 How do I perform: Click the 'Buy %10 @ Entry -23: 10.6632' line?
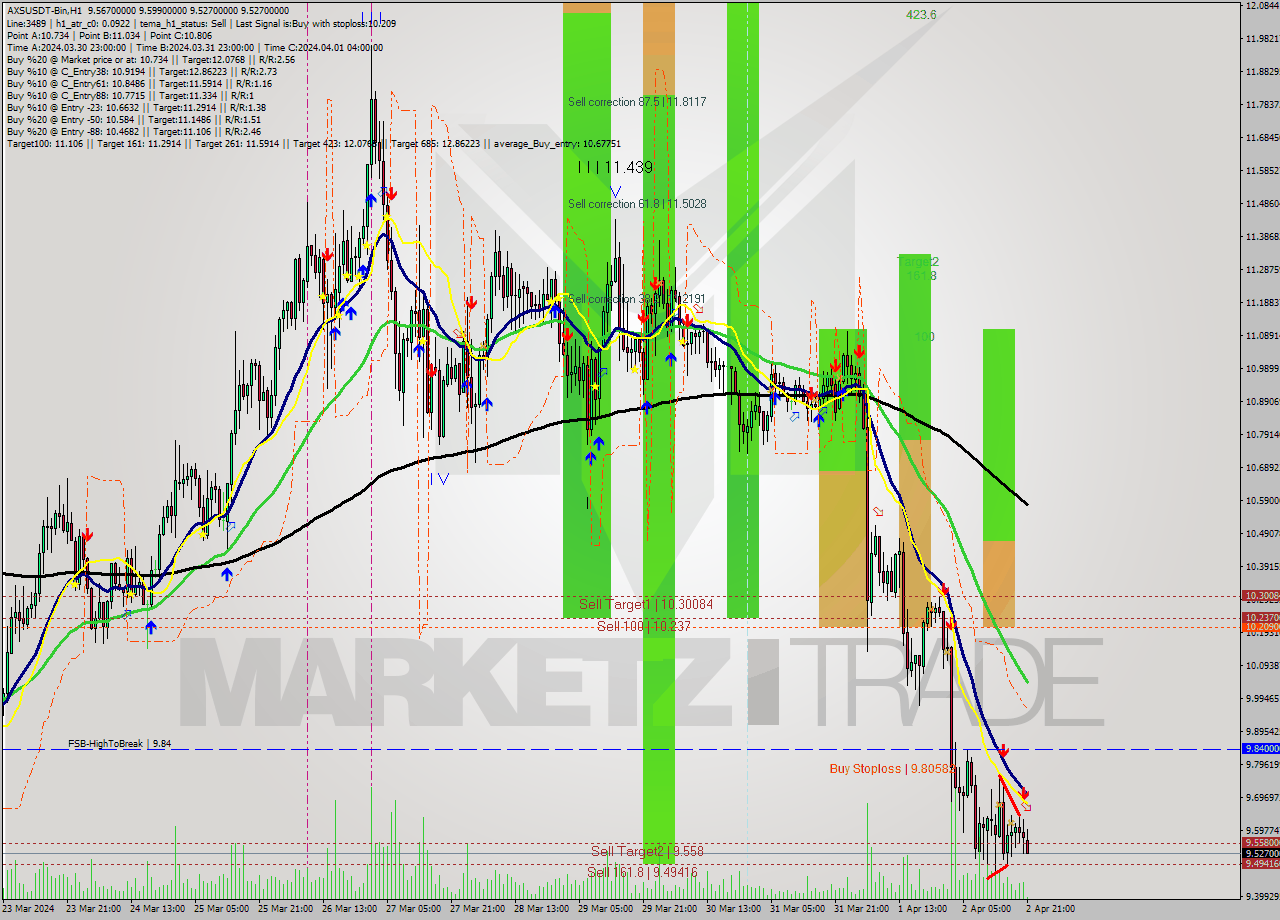coord(137,107)
